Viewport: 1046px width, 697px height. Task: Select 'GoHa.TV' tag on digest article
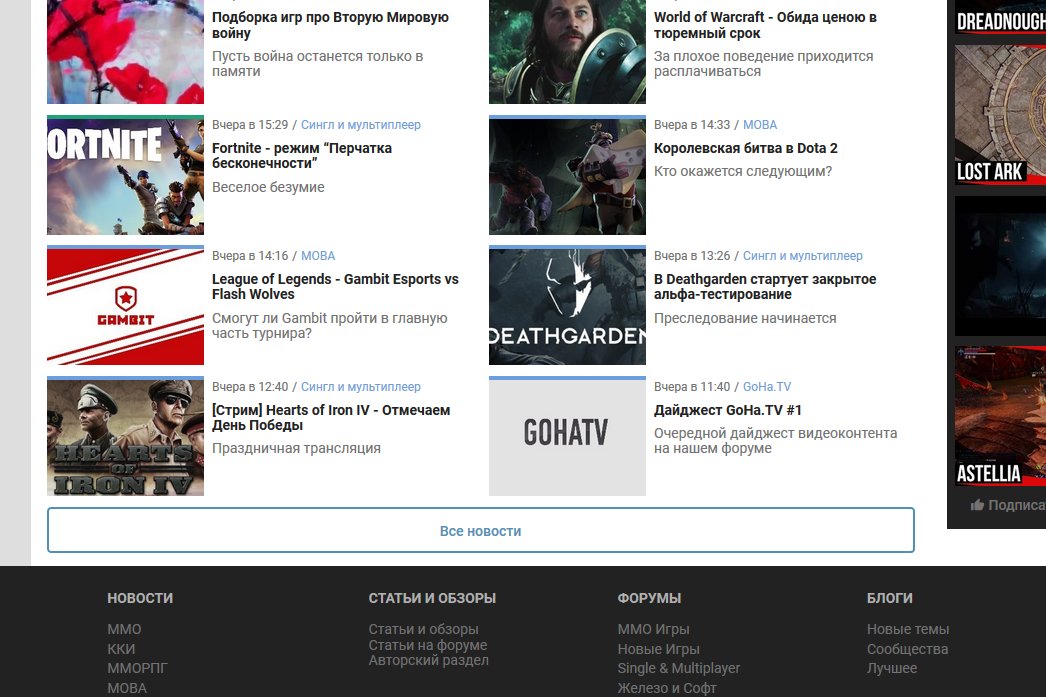pyautogui.click(x=767, y=386)
